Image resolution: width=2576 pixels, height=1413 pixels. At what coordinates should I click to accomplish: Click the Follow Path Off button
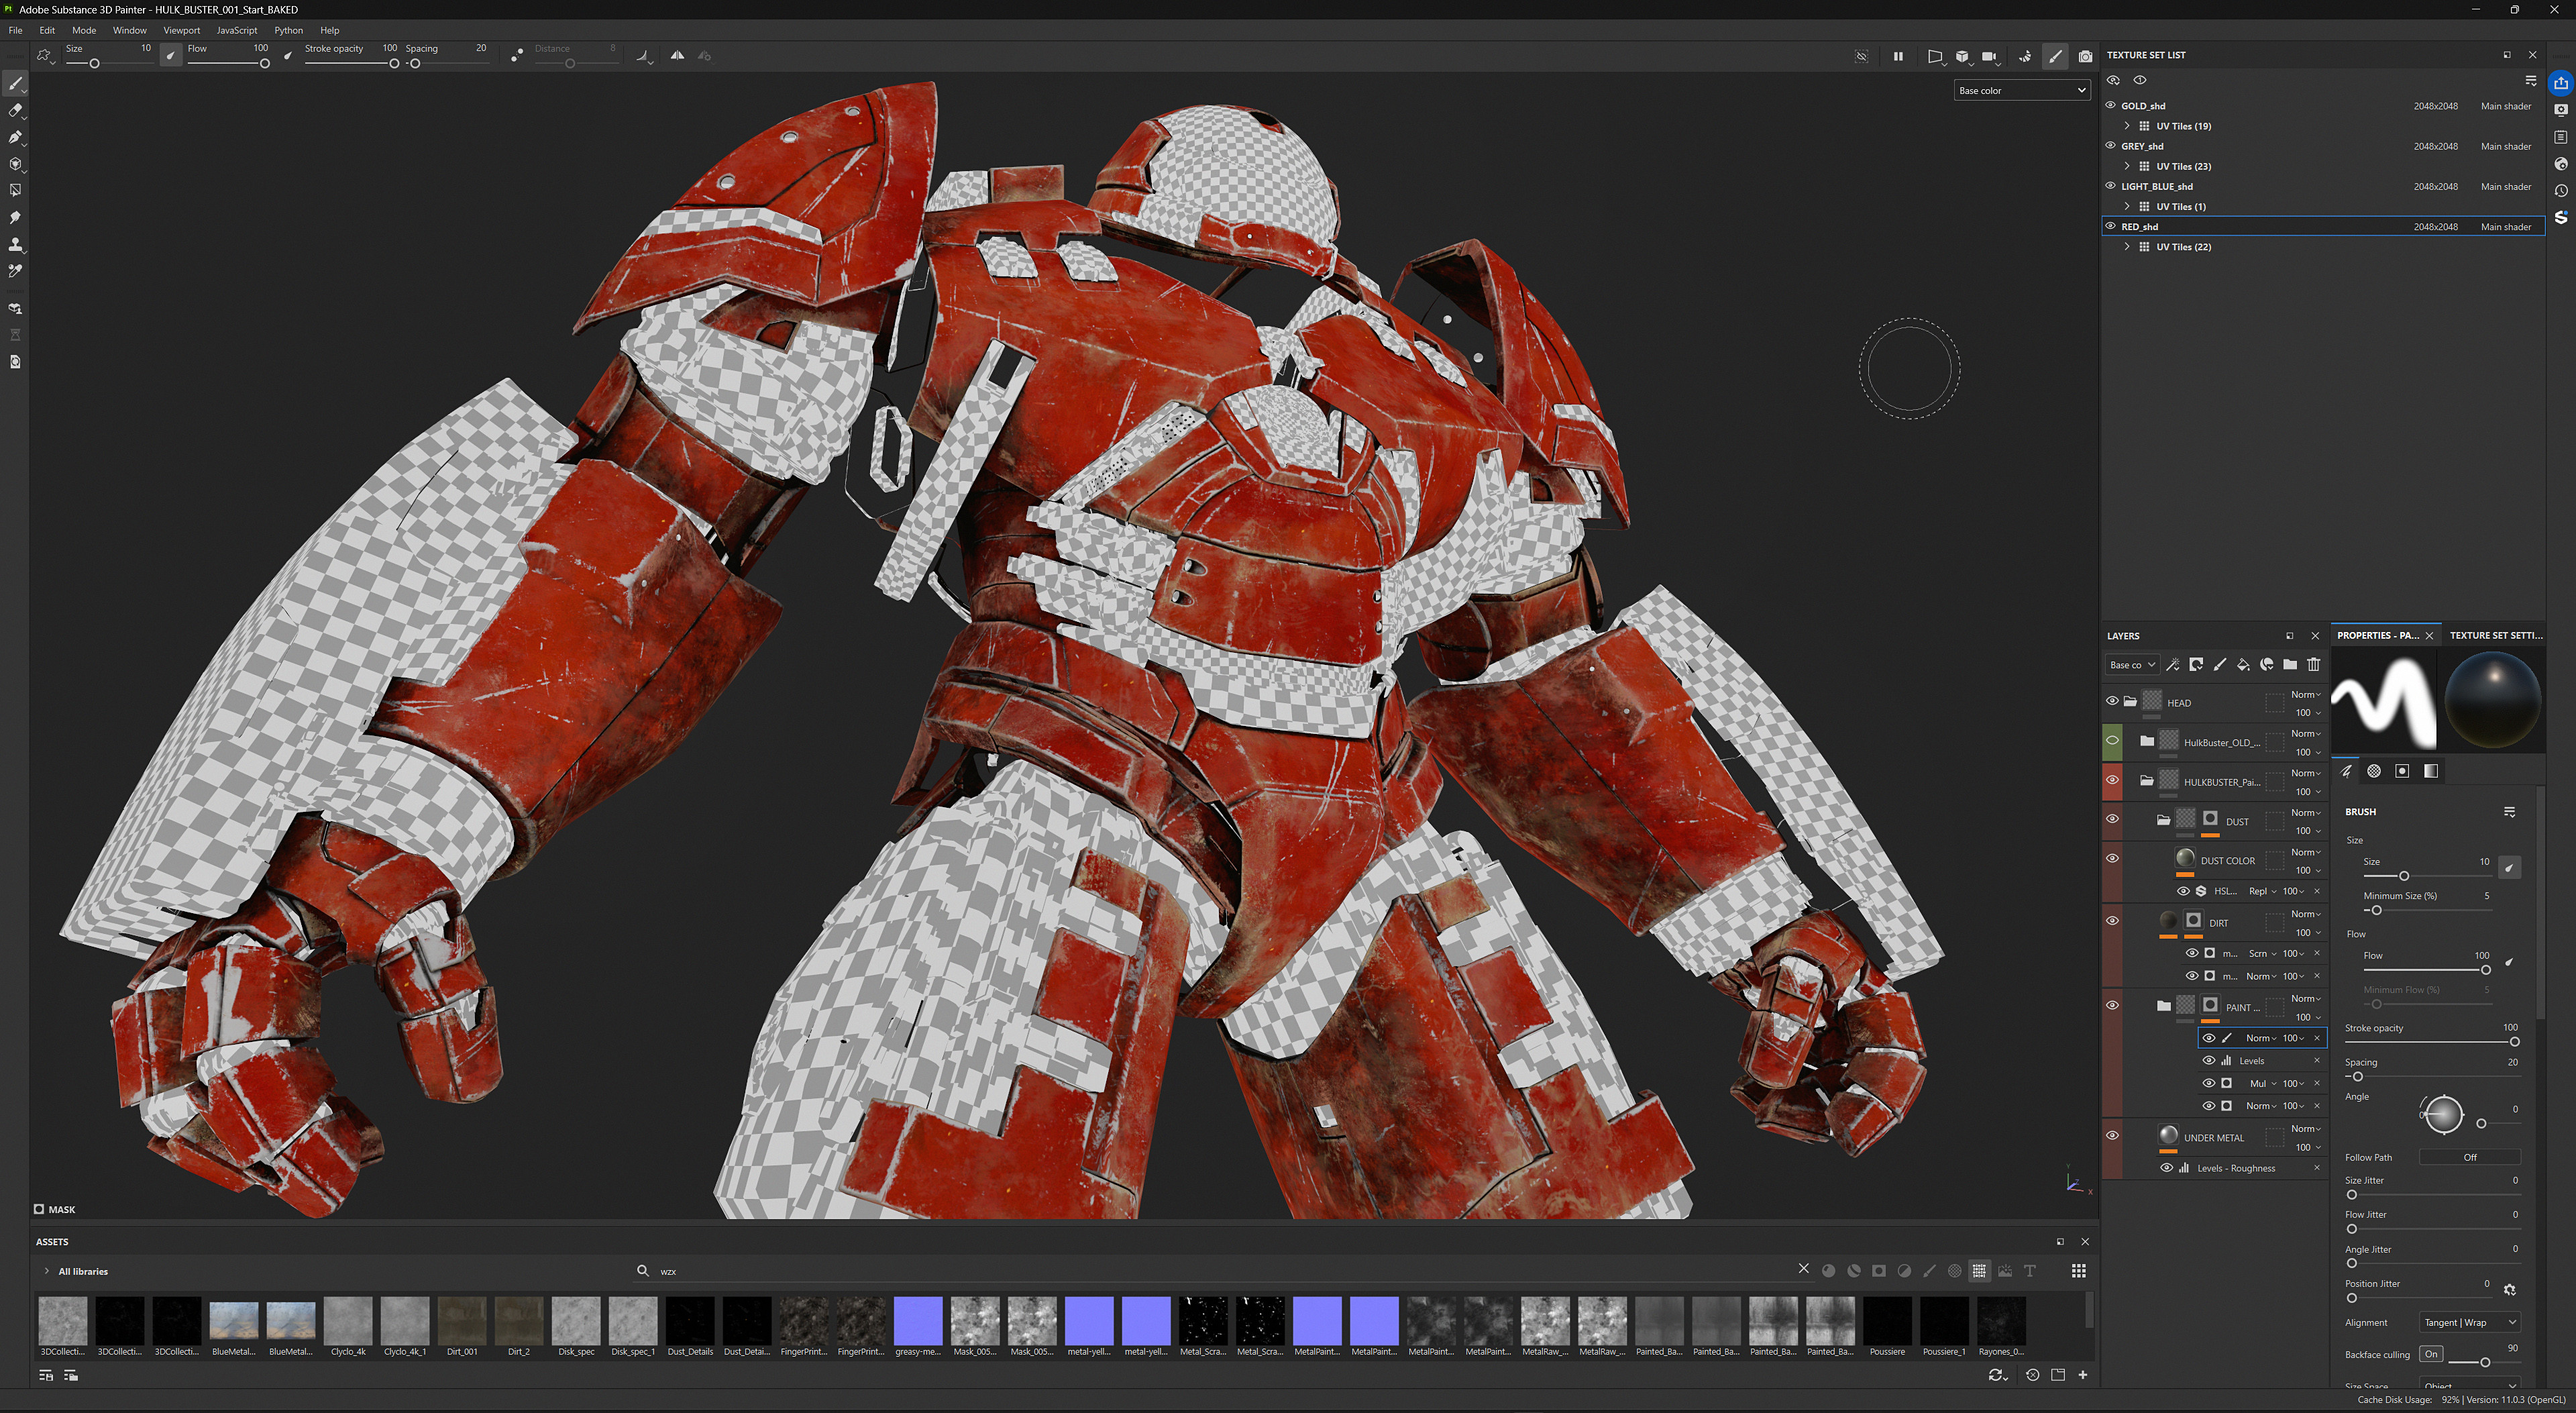[2469, 1158]
